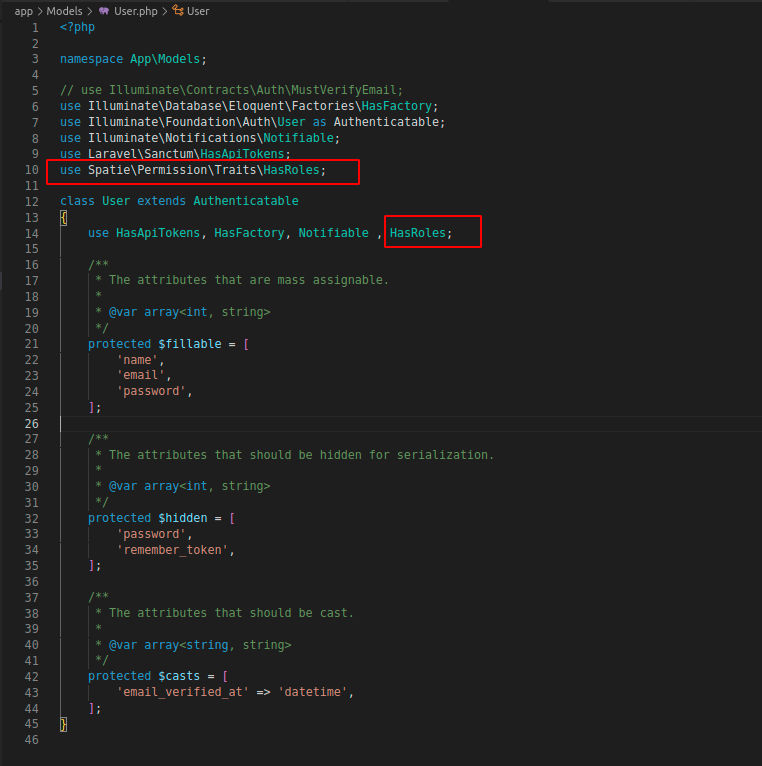This screenshot has height=766, width=762.
Task: Click HasRoles in the Spatie import line
Action: coord(291,170)
